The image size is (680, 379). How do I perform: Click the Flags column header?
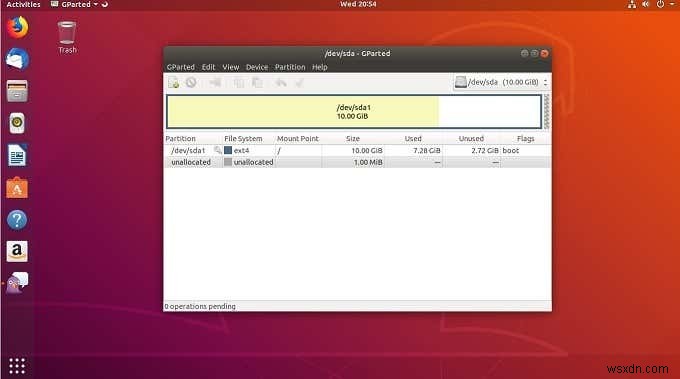[525, 139]
